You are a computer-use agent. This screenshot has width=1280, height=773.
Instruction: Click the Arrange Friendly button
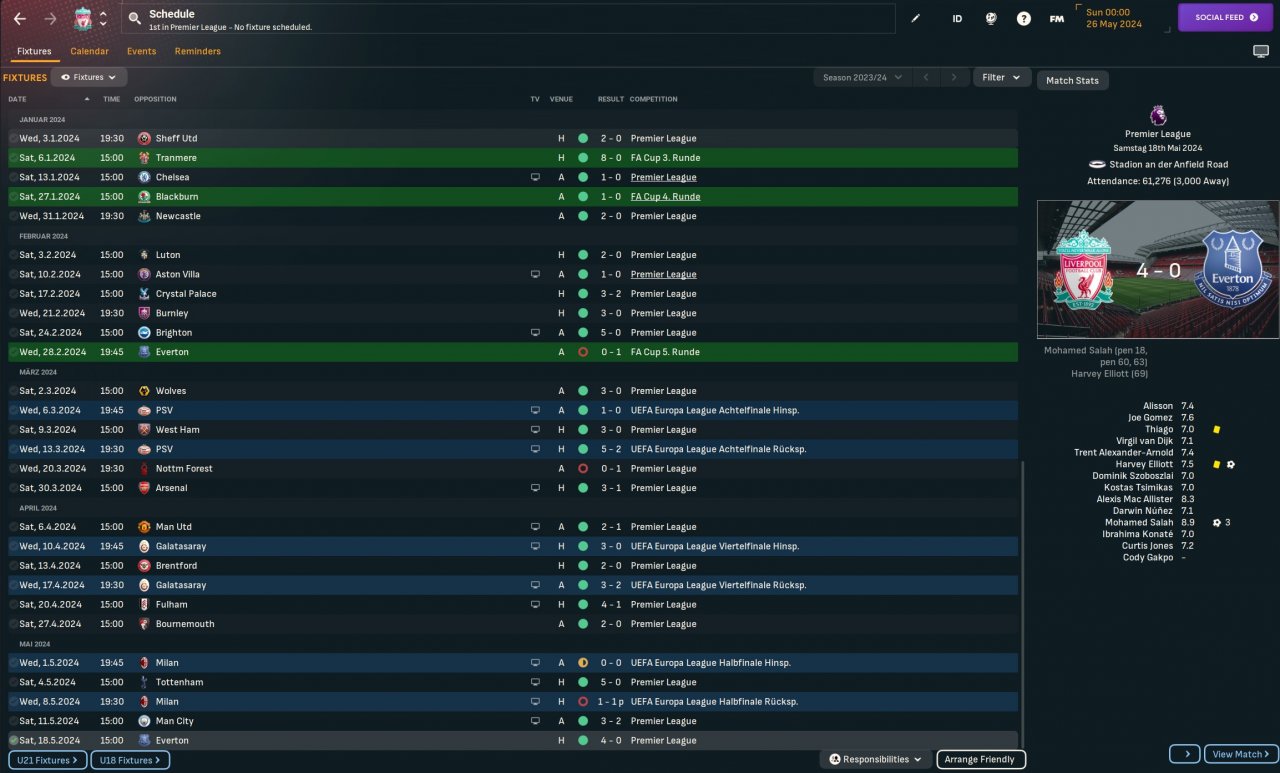tap(981, 760)
